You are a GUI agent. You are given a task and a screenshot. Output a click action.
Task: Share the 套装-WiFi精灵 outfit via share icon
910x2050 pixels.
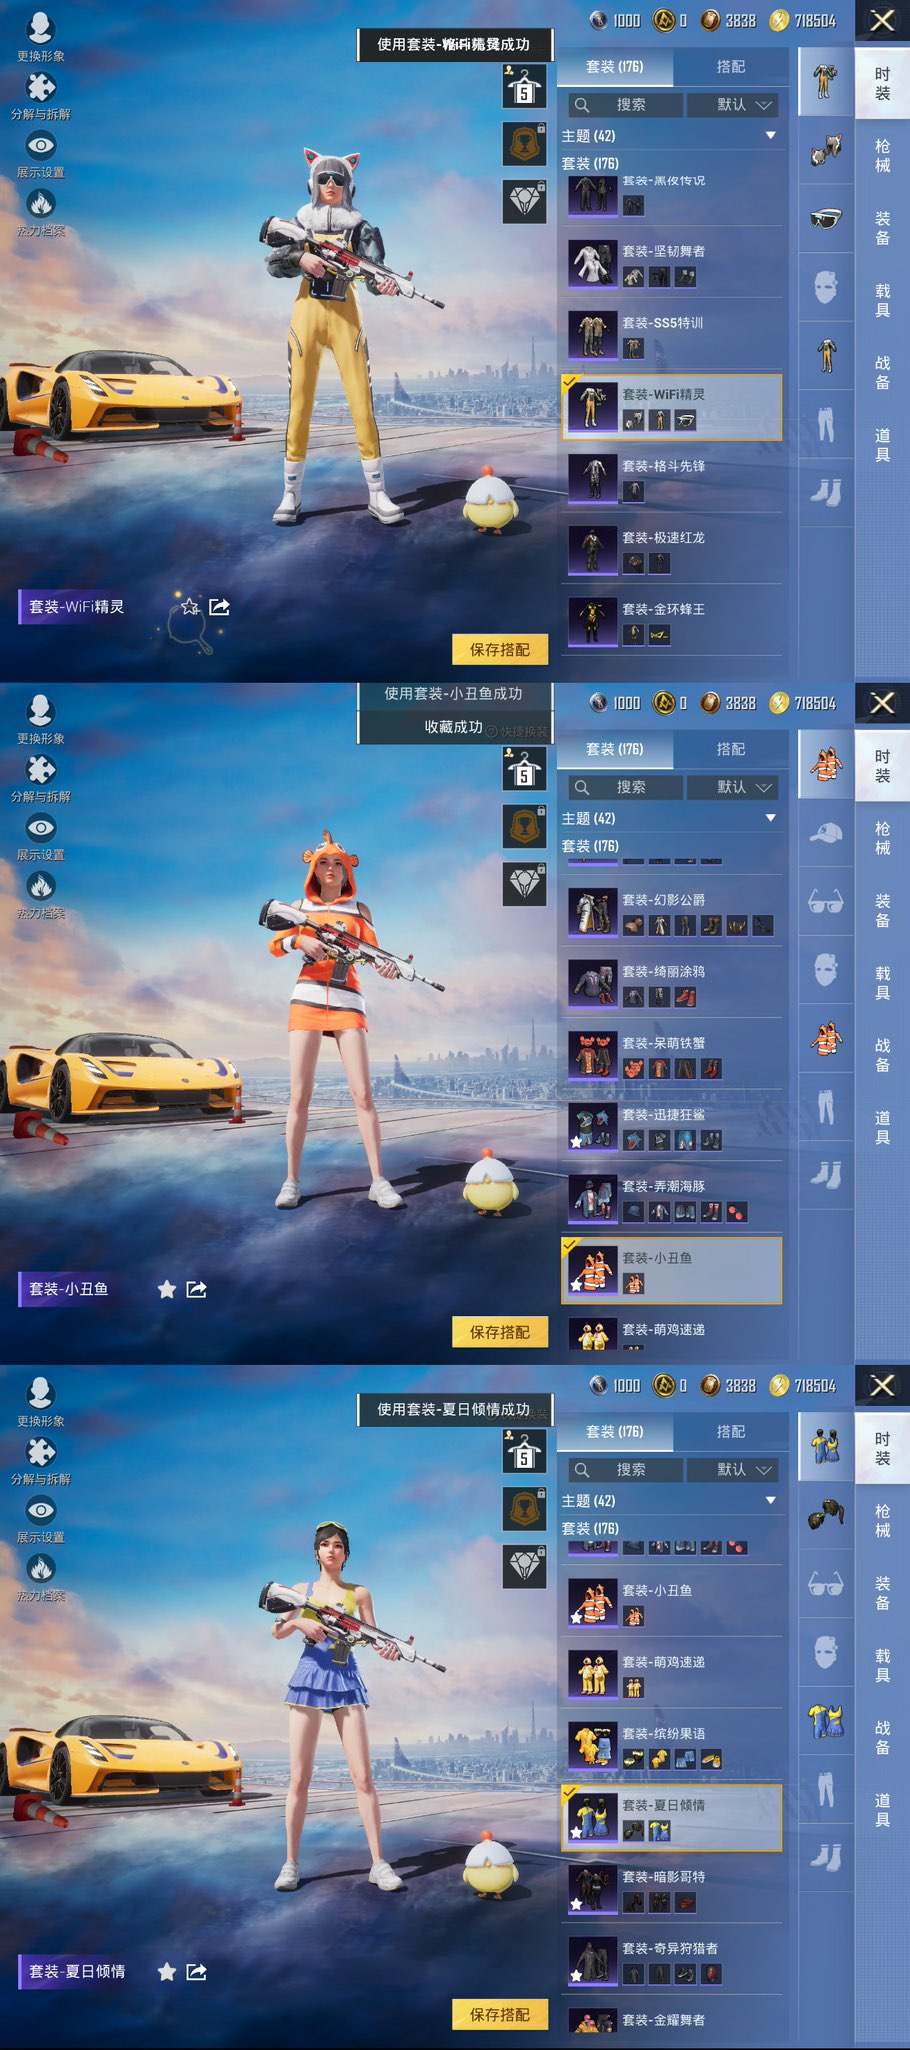pyautogui.click(x=220, y=607)
